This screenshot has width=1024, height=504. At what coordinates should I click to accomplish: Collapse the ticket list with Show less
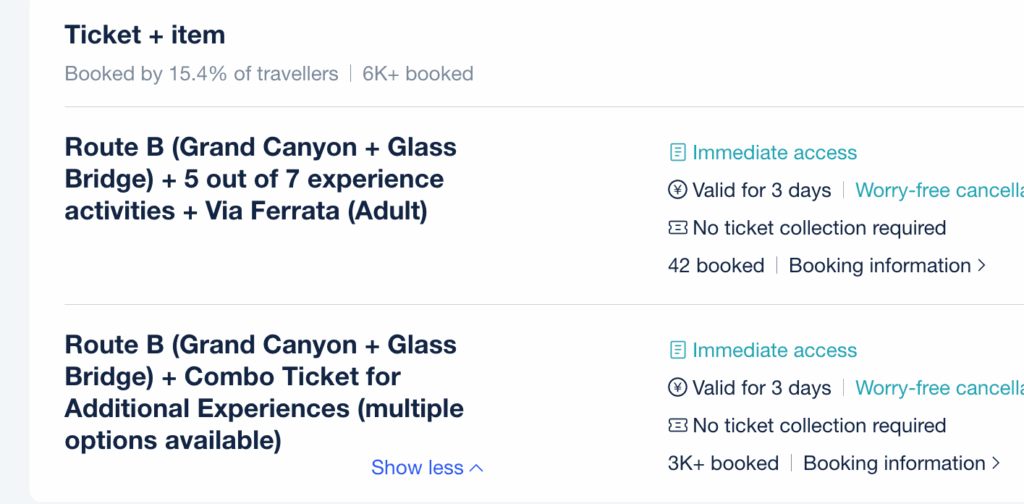[427, 468]
